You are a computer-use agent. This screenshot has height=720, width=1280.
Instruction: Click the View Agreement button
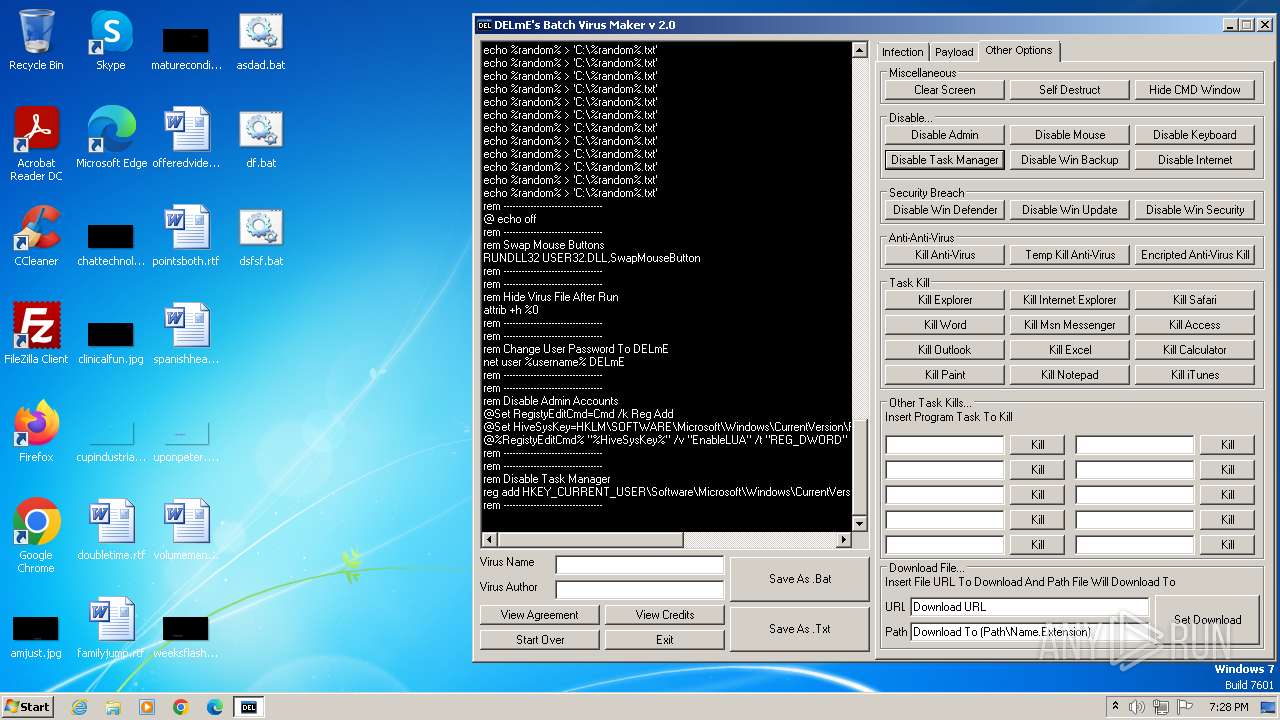(x=539, y=615)
